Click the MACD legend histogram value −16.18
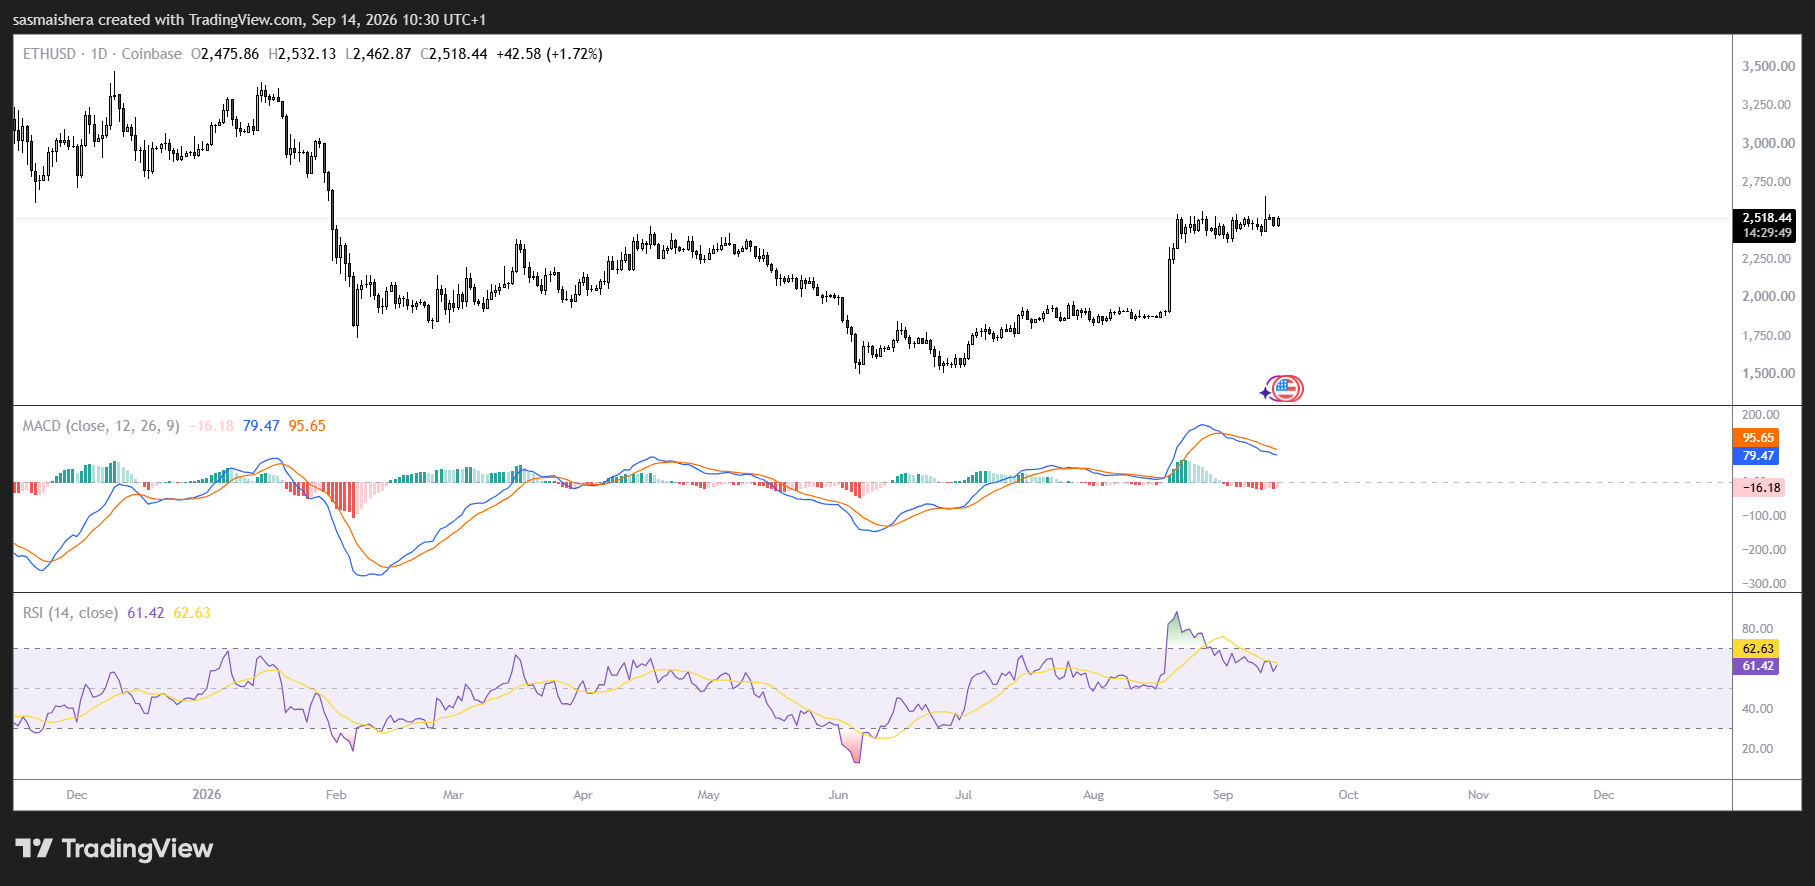 (211, 426)
